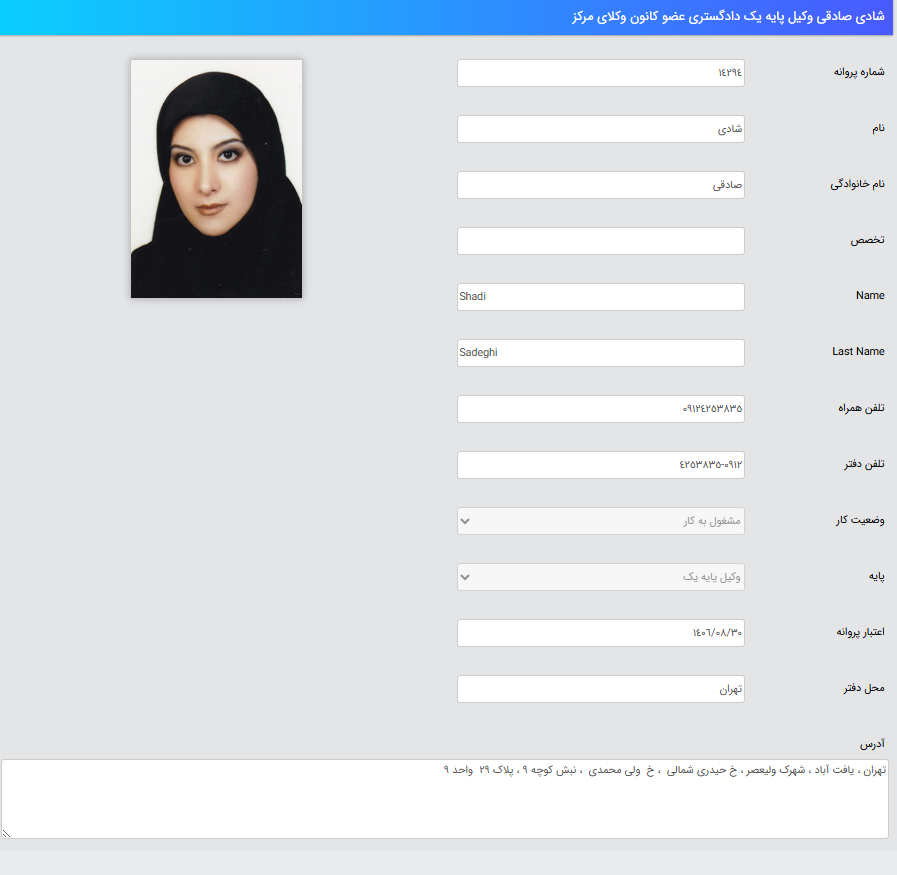Click the chevron on the work status selector
The width and height of the screenshot is (897, 875).
point(464,520)
